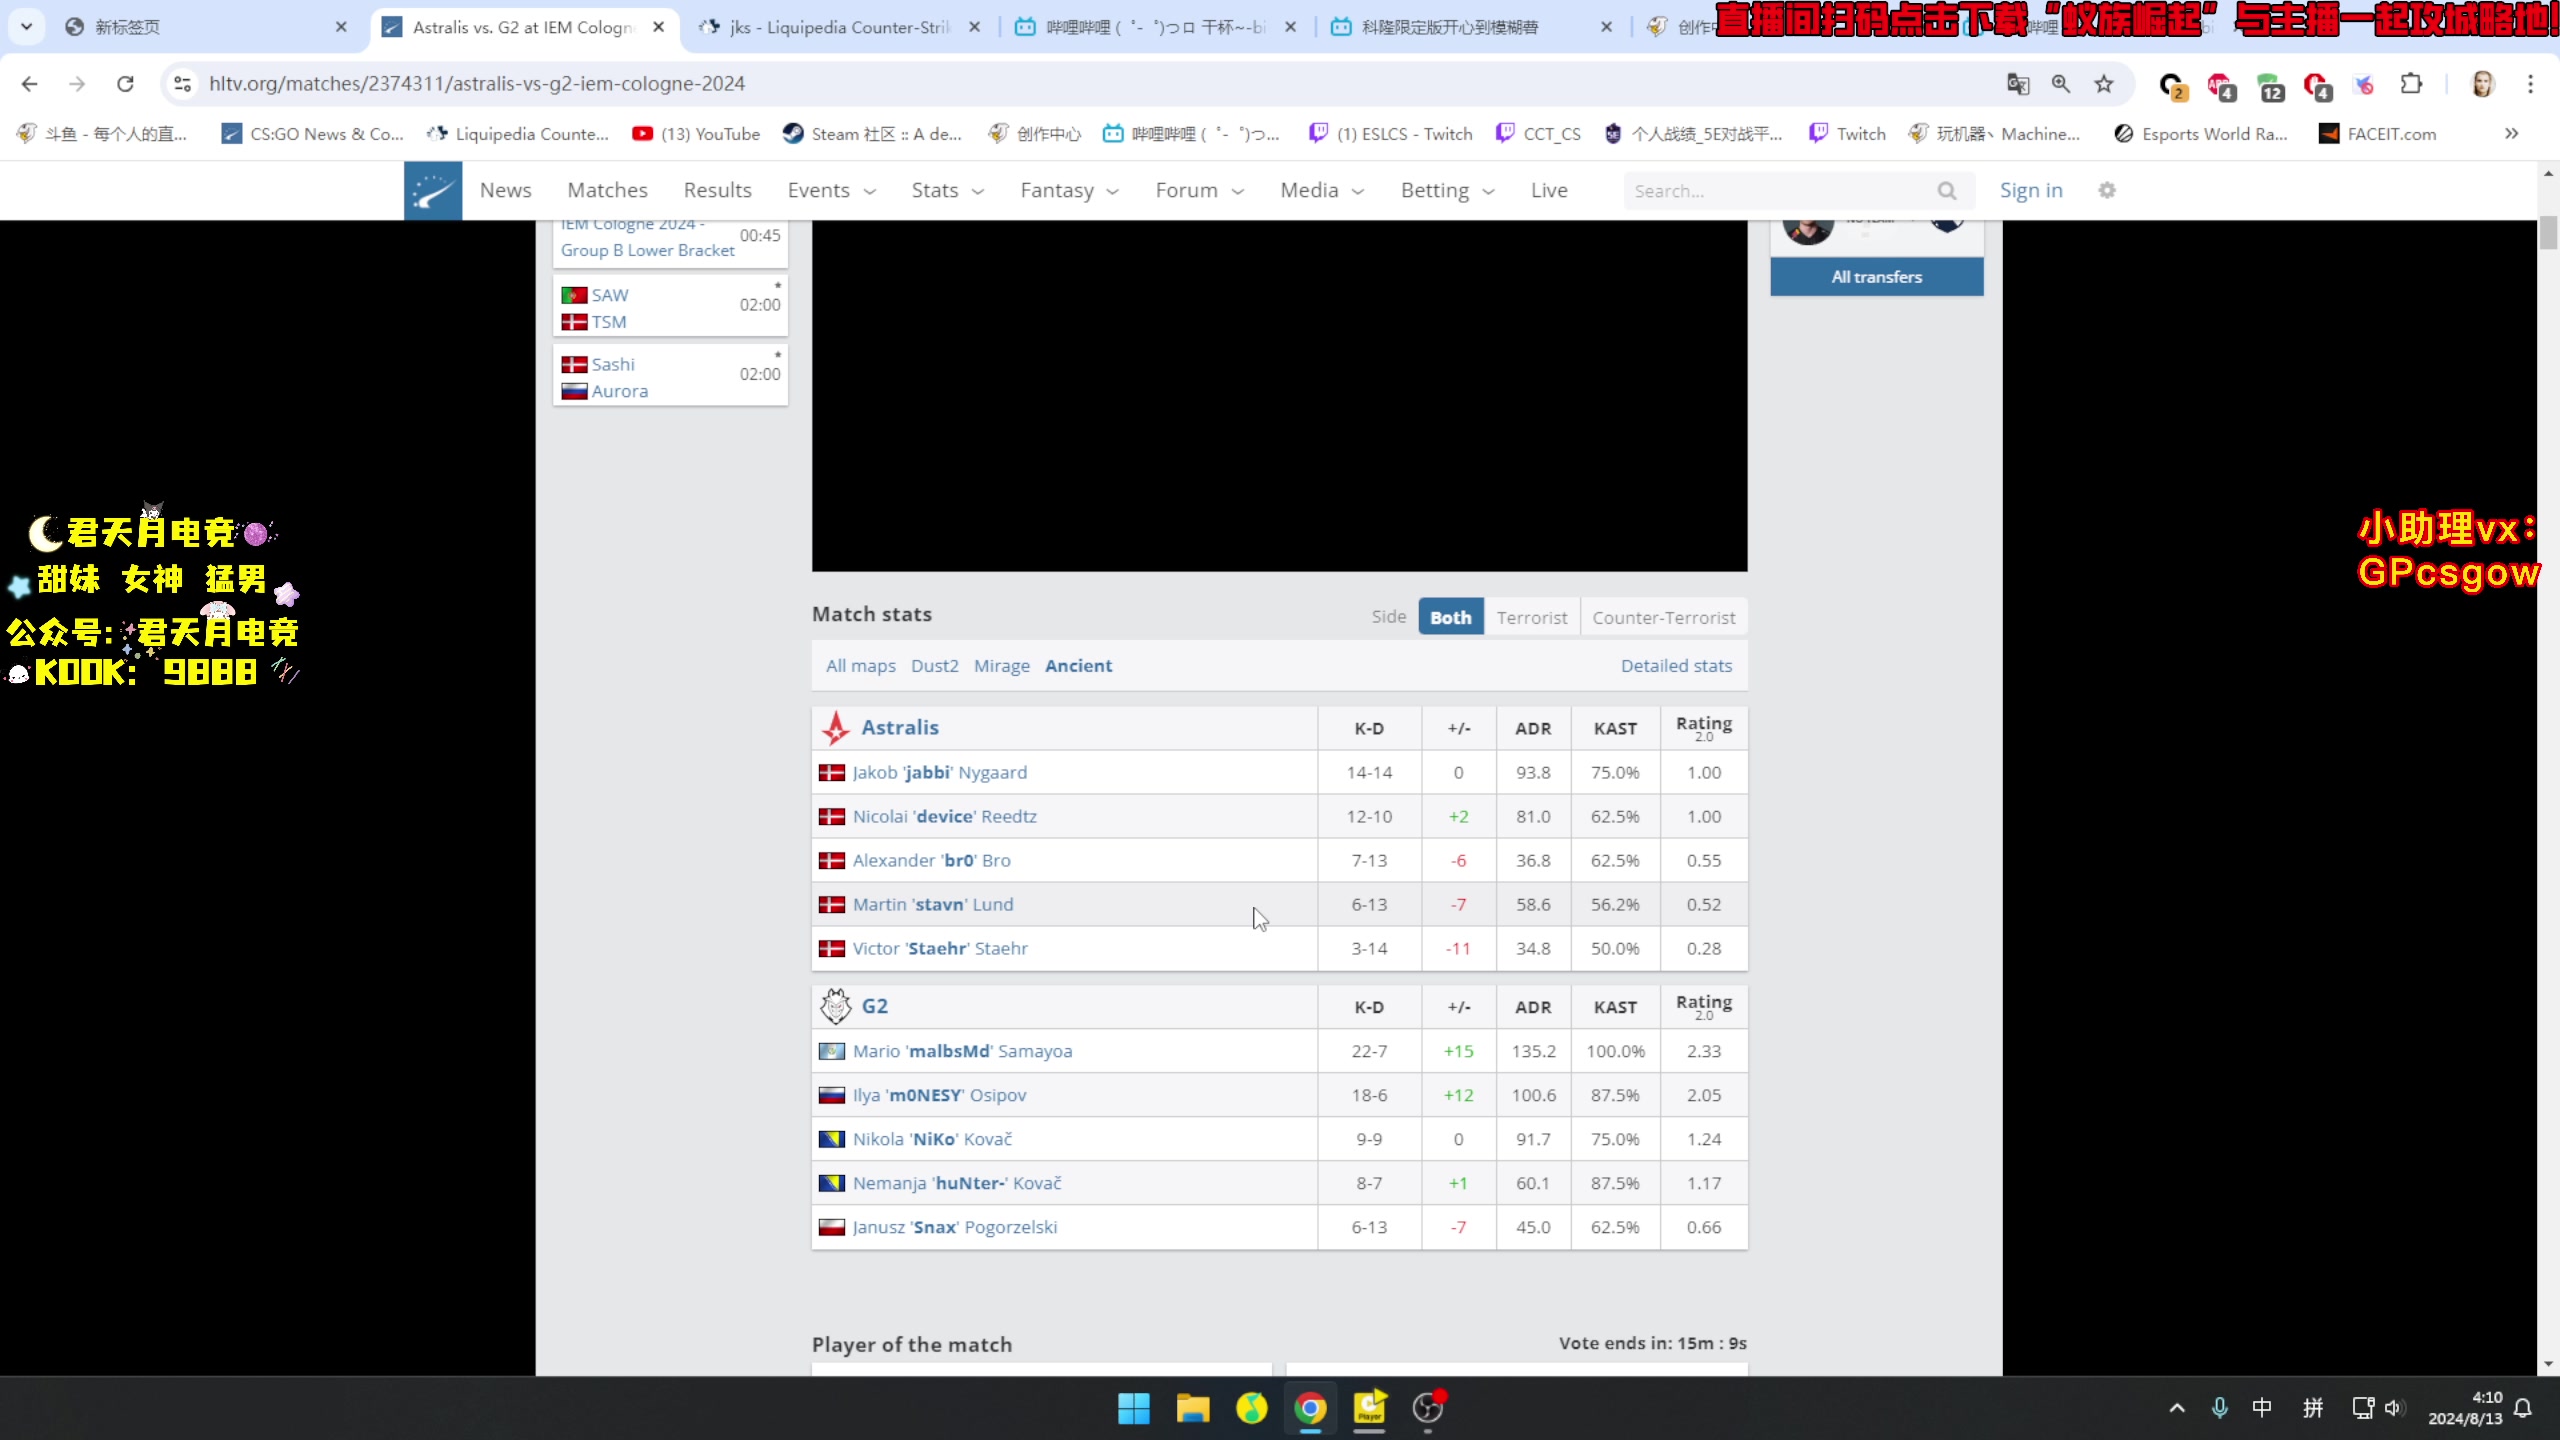Click the zoom magnifier icon in address bar

tap(2061, 84)
